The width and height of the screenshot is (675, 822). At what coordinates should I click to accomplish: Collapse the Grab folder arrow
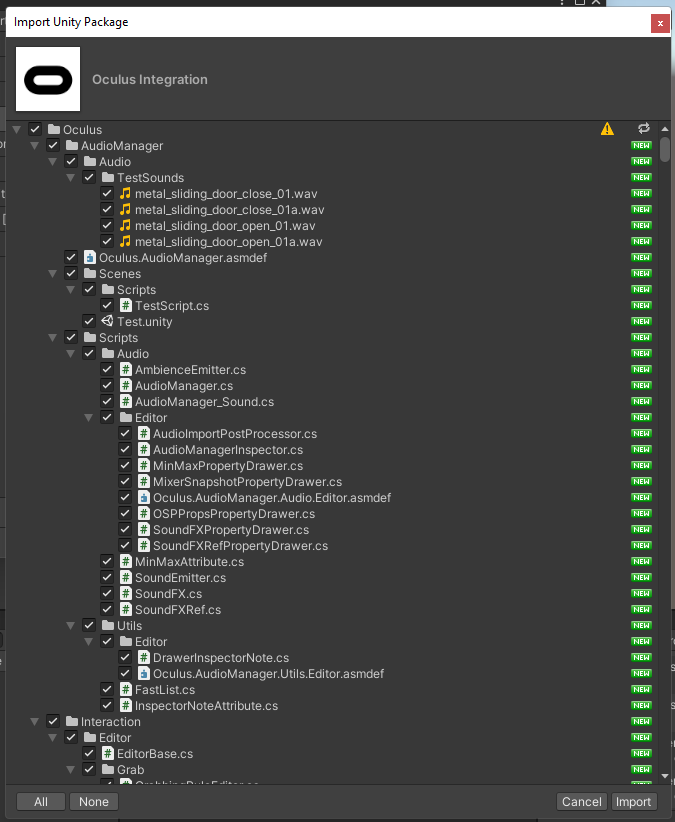coord(71,770)
